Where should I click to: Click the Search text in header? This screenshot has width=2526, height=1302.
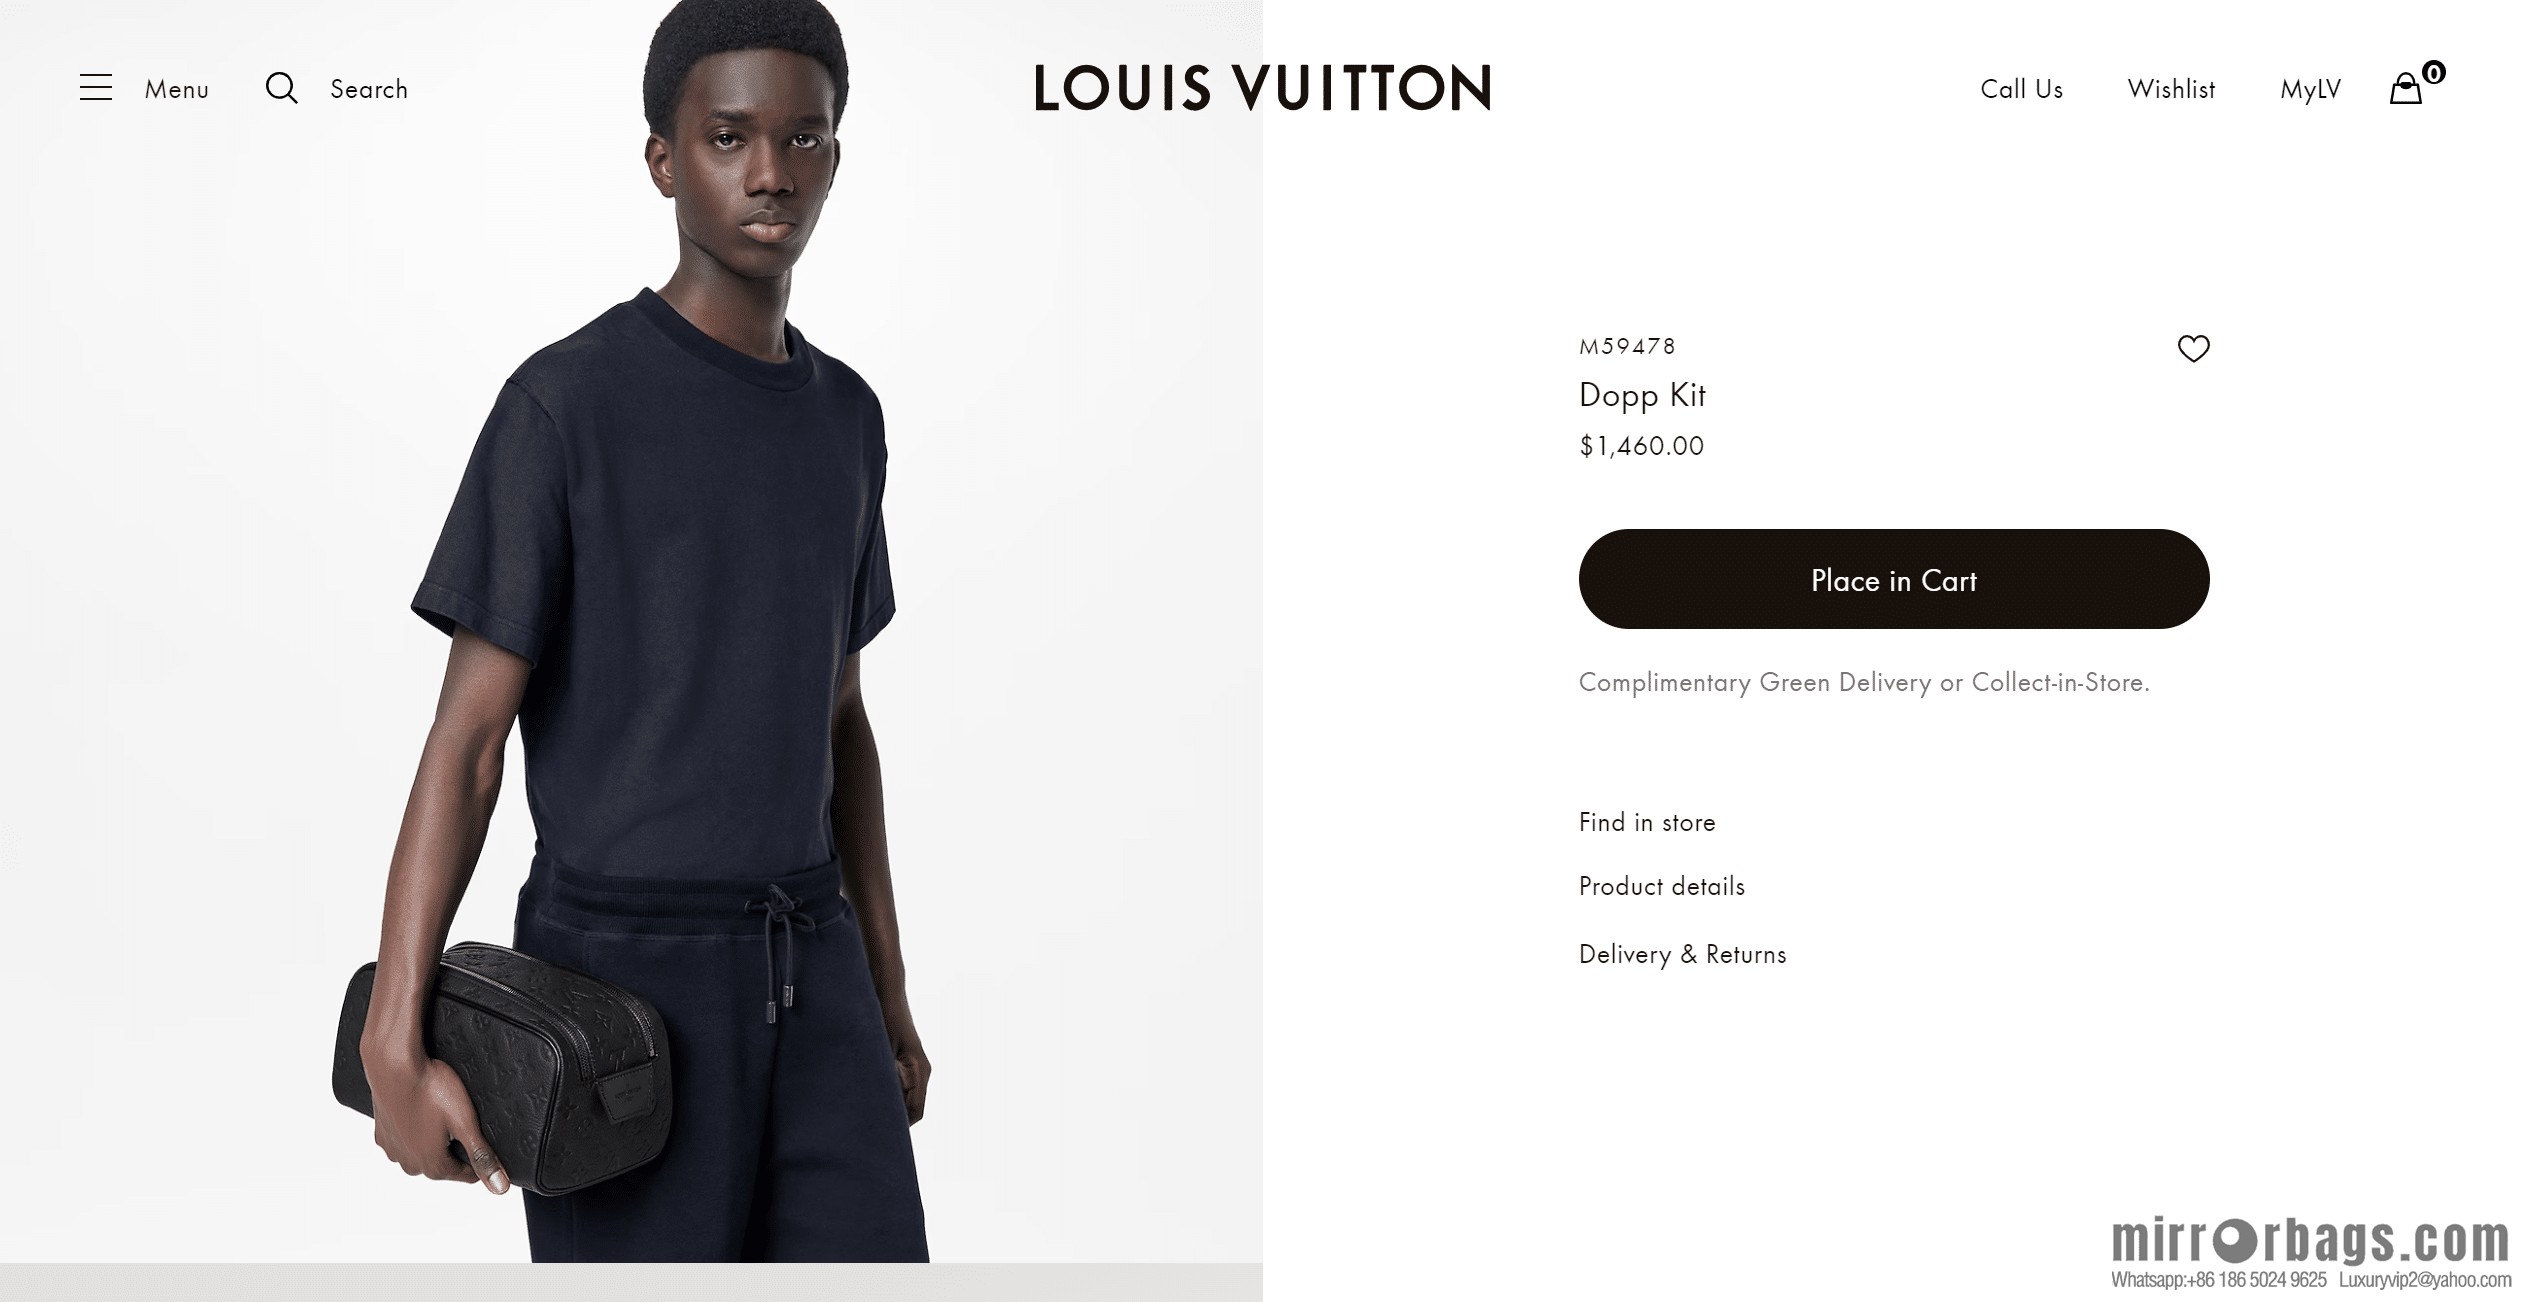(x=369, y=89)
